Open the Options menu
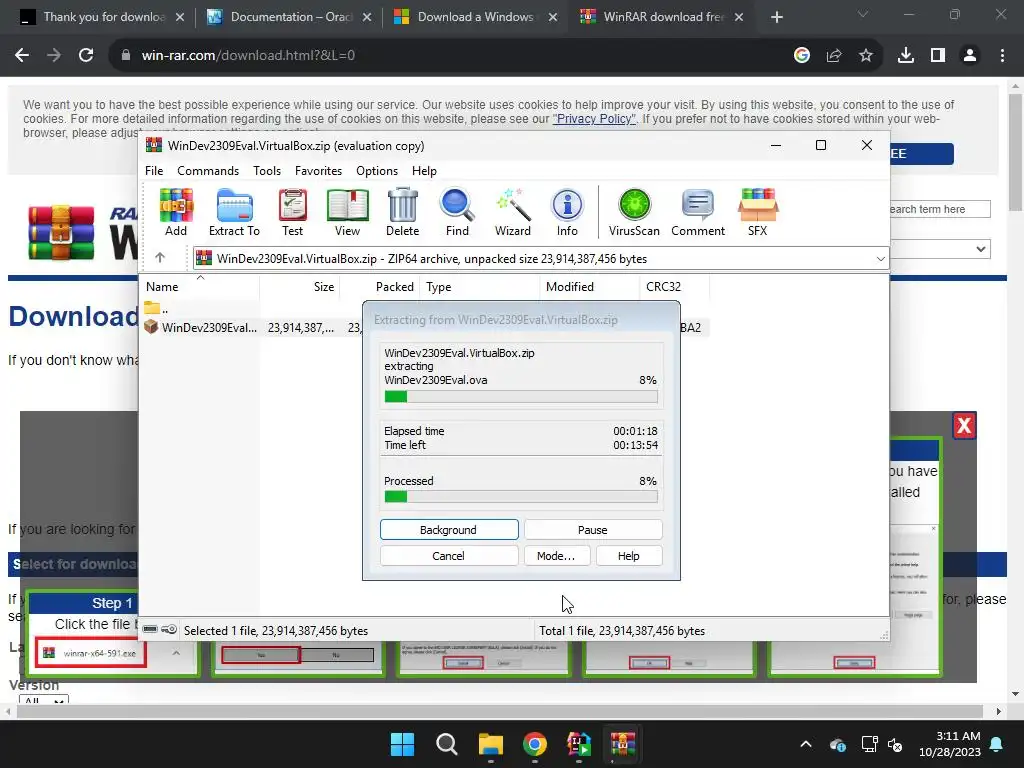The image size is (1024, 768). click(377, 170)
